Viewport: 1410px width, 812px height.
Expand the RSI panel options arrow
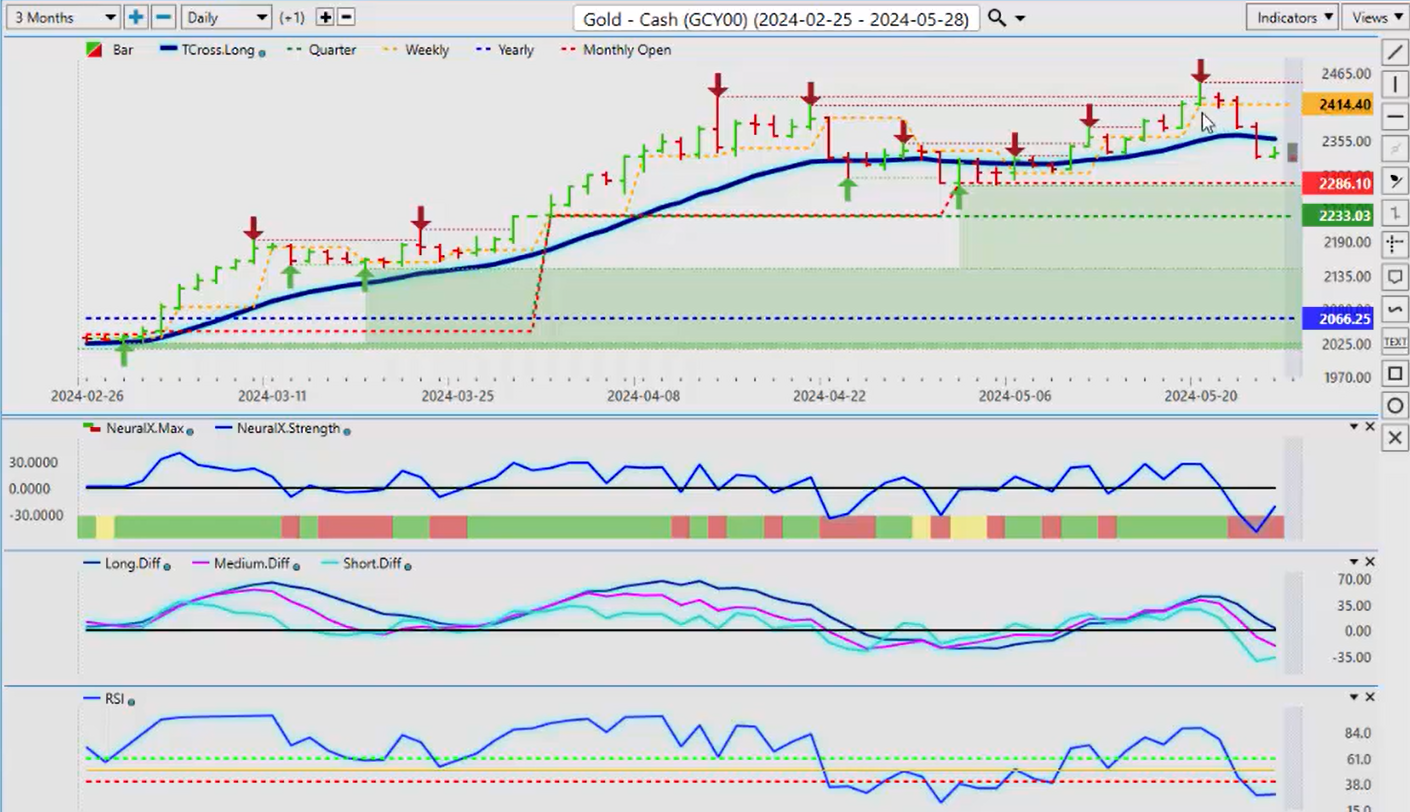click(1355, 697)
